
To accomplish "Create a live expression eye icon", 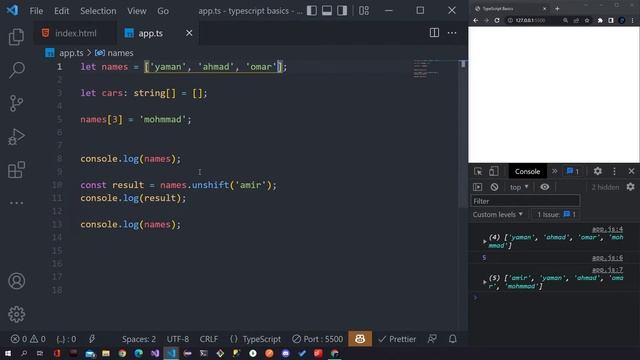I will point(544,187).
